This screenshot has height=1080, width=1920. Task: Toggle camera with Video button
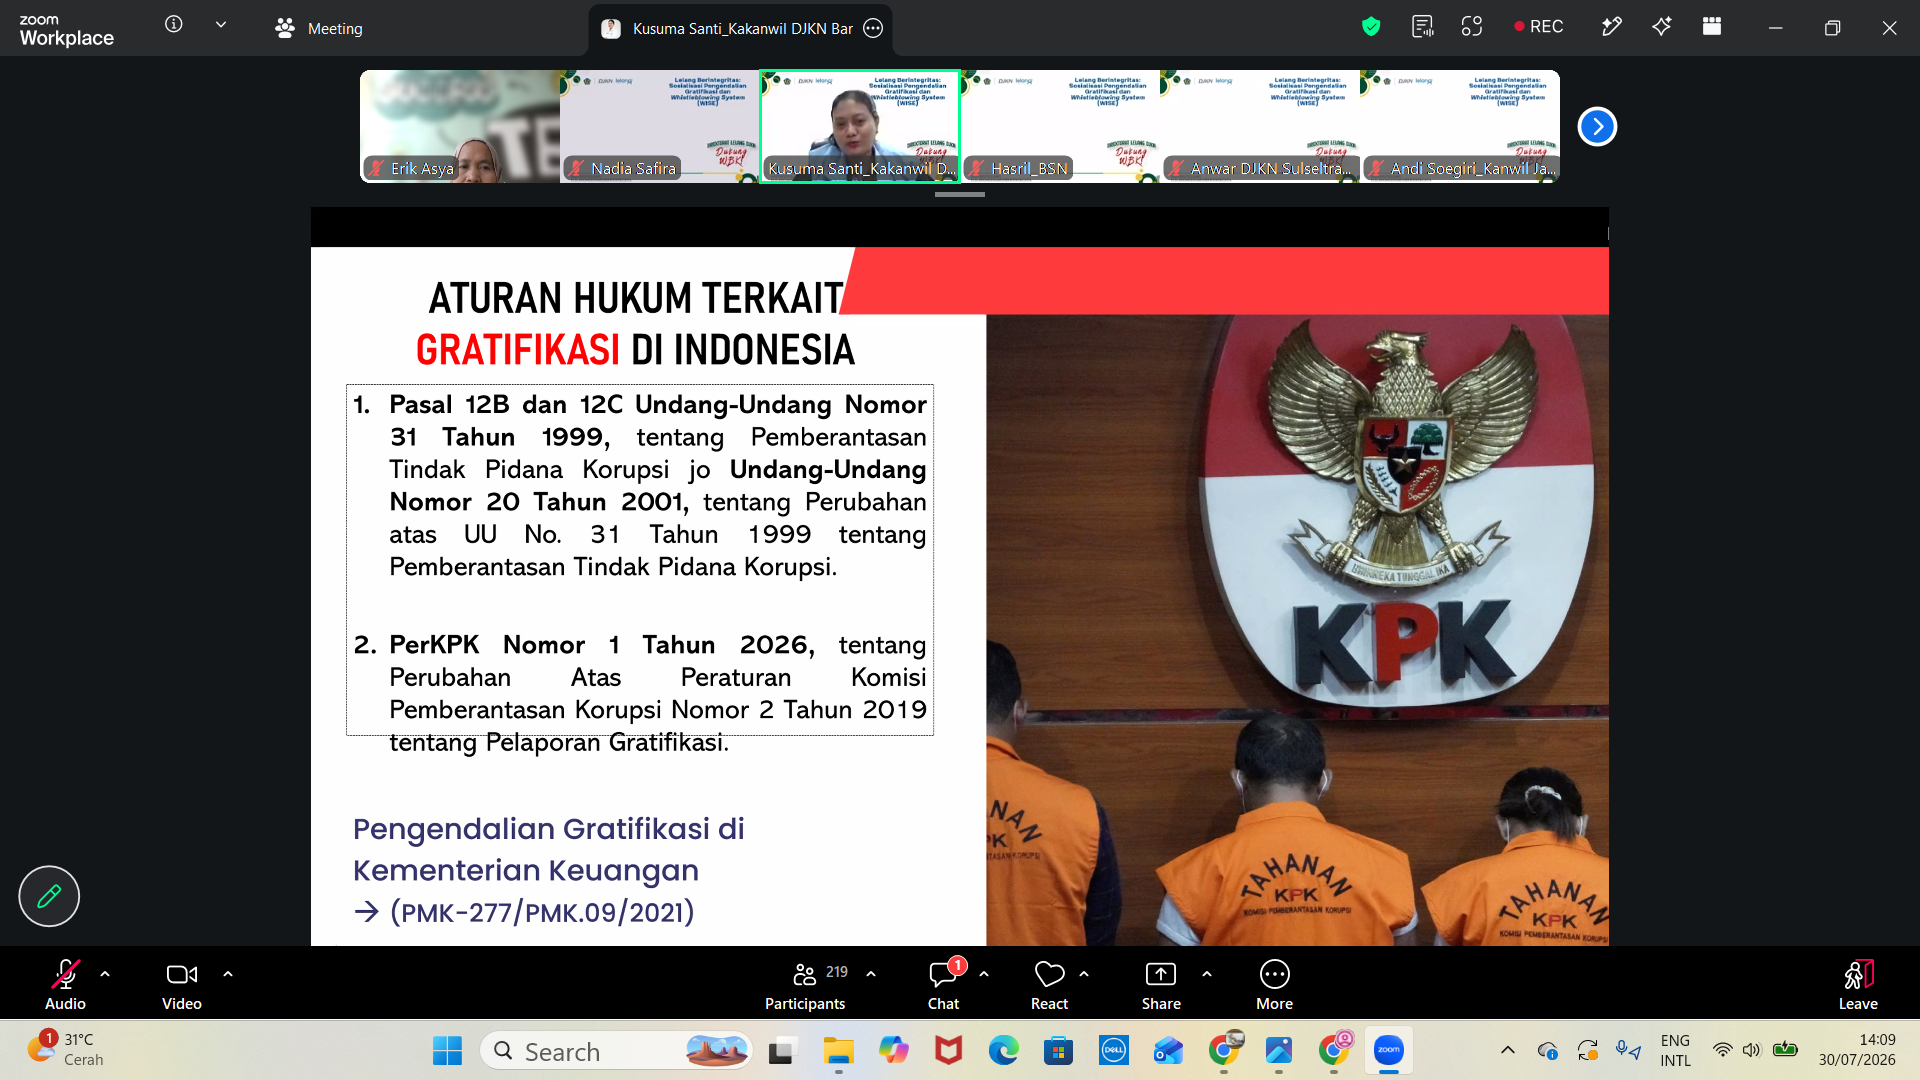(x=182, y=984)
